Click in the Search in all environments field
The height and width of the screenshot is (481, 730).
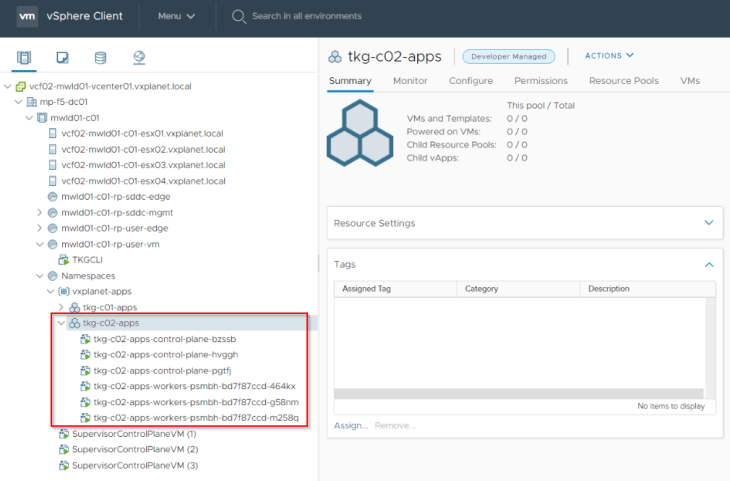coord(307,16)
